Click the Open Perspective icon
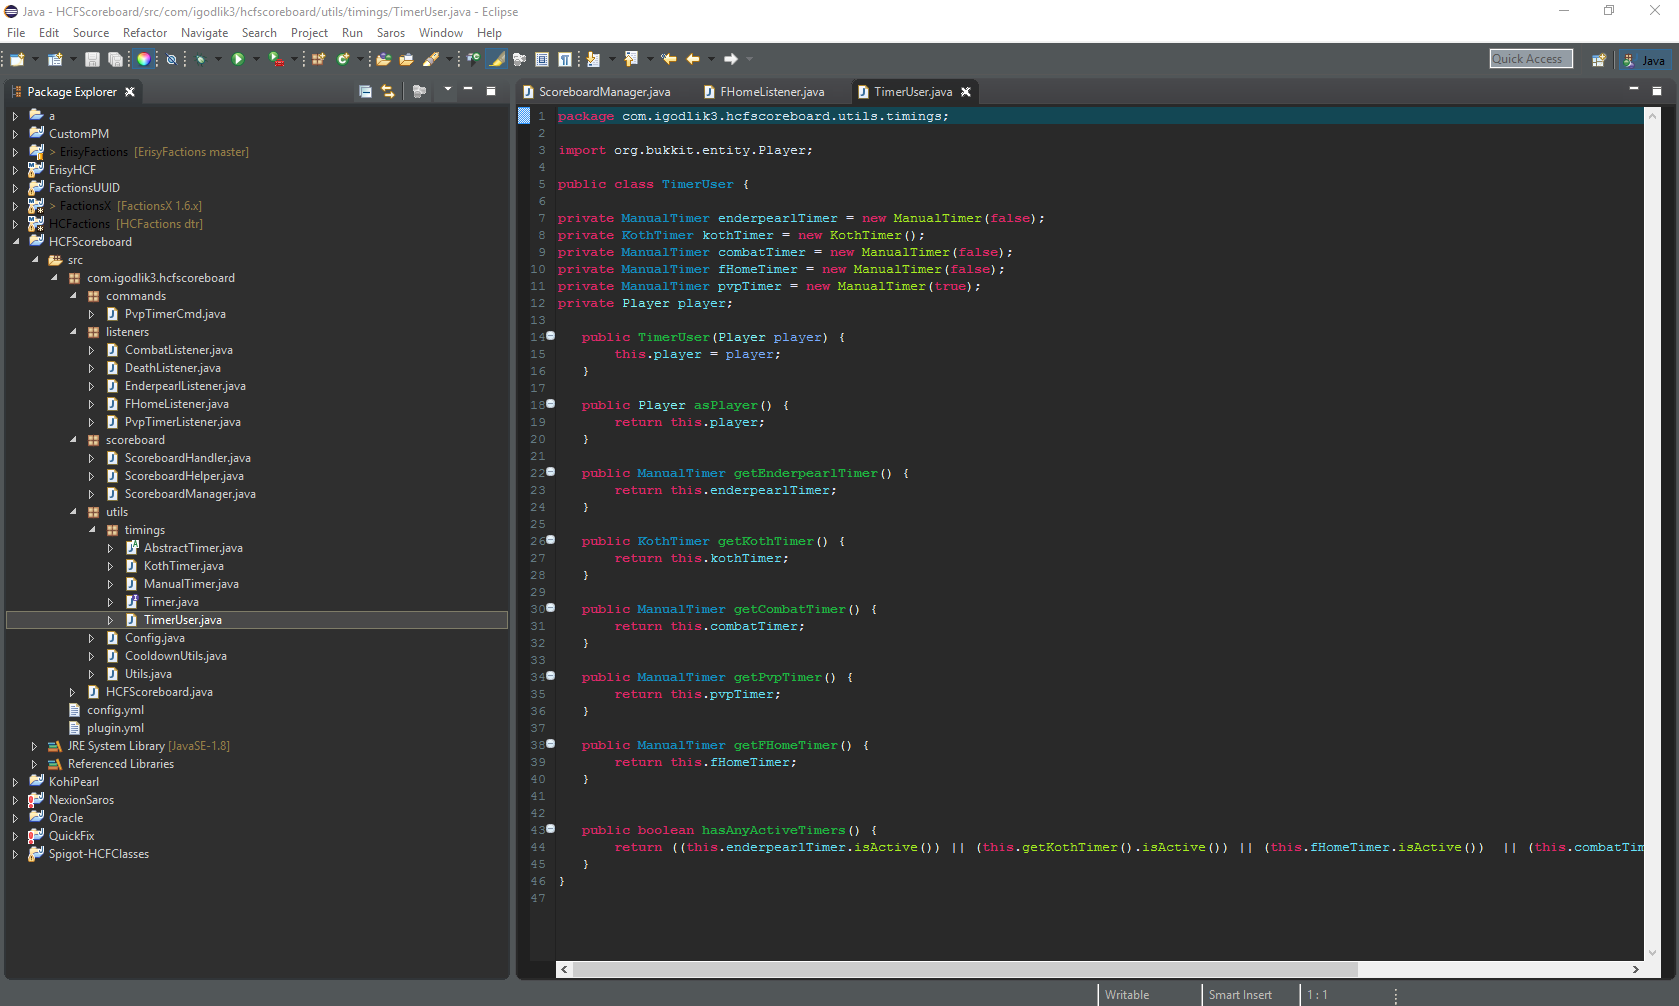This screenshot has height=1006, width=1679. (1598, 60)
